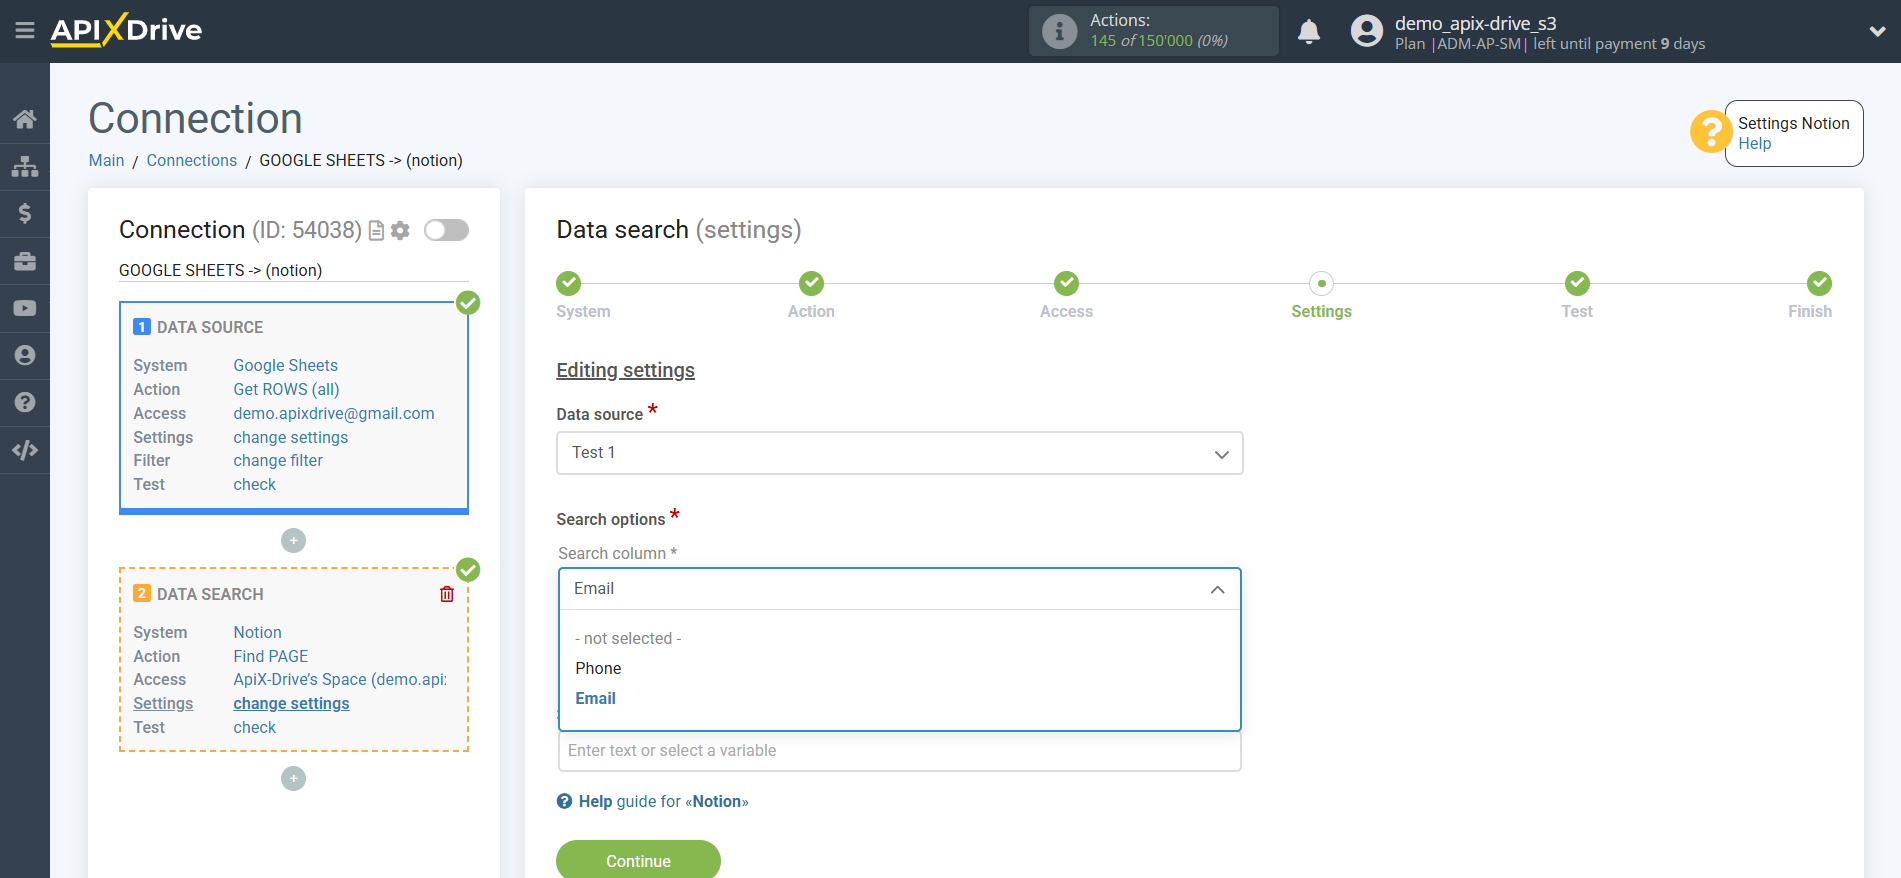
Task: Click Data Source check test link
Action: 255,484
